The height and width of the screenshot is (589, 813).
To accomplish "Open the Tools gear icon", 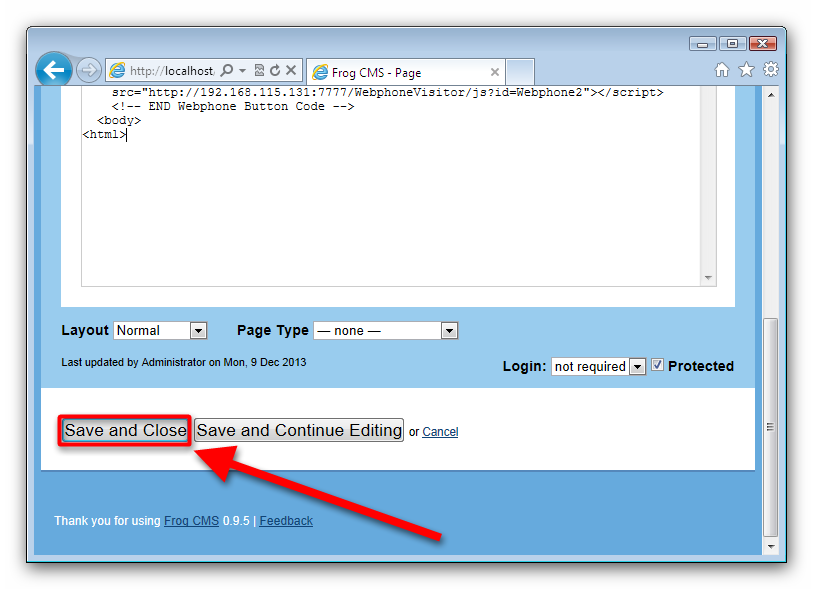I will (770, 70).
